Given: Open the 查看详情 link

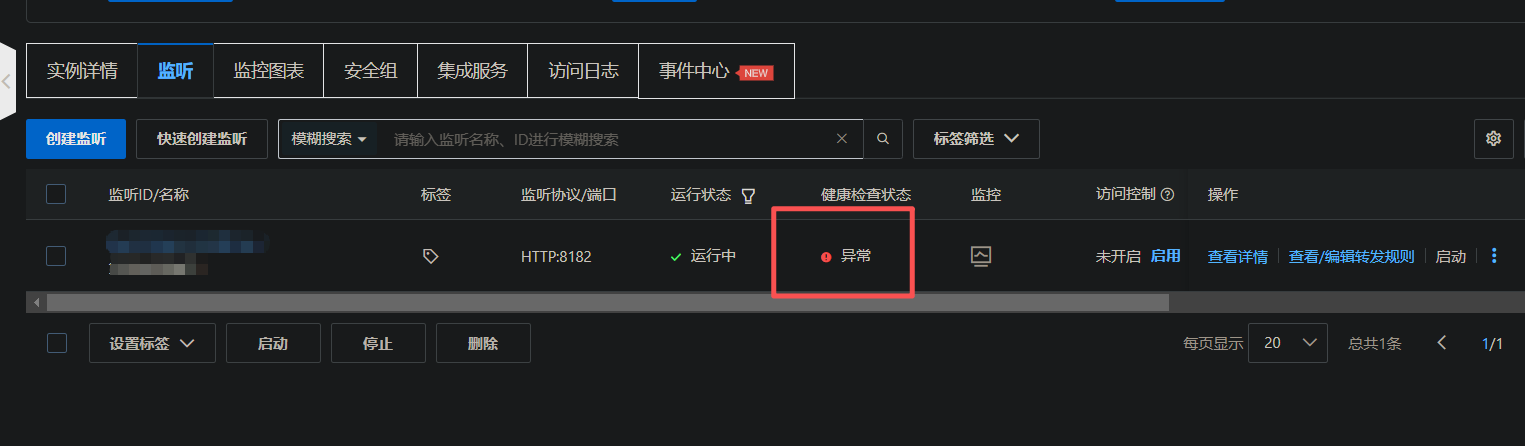Looking at the screenshot, I should tap(1238, 256).
